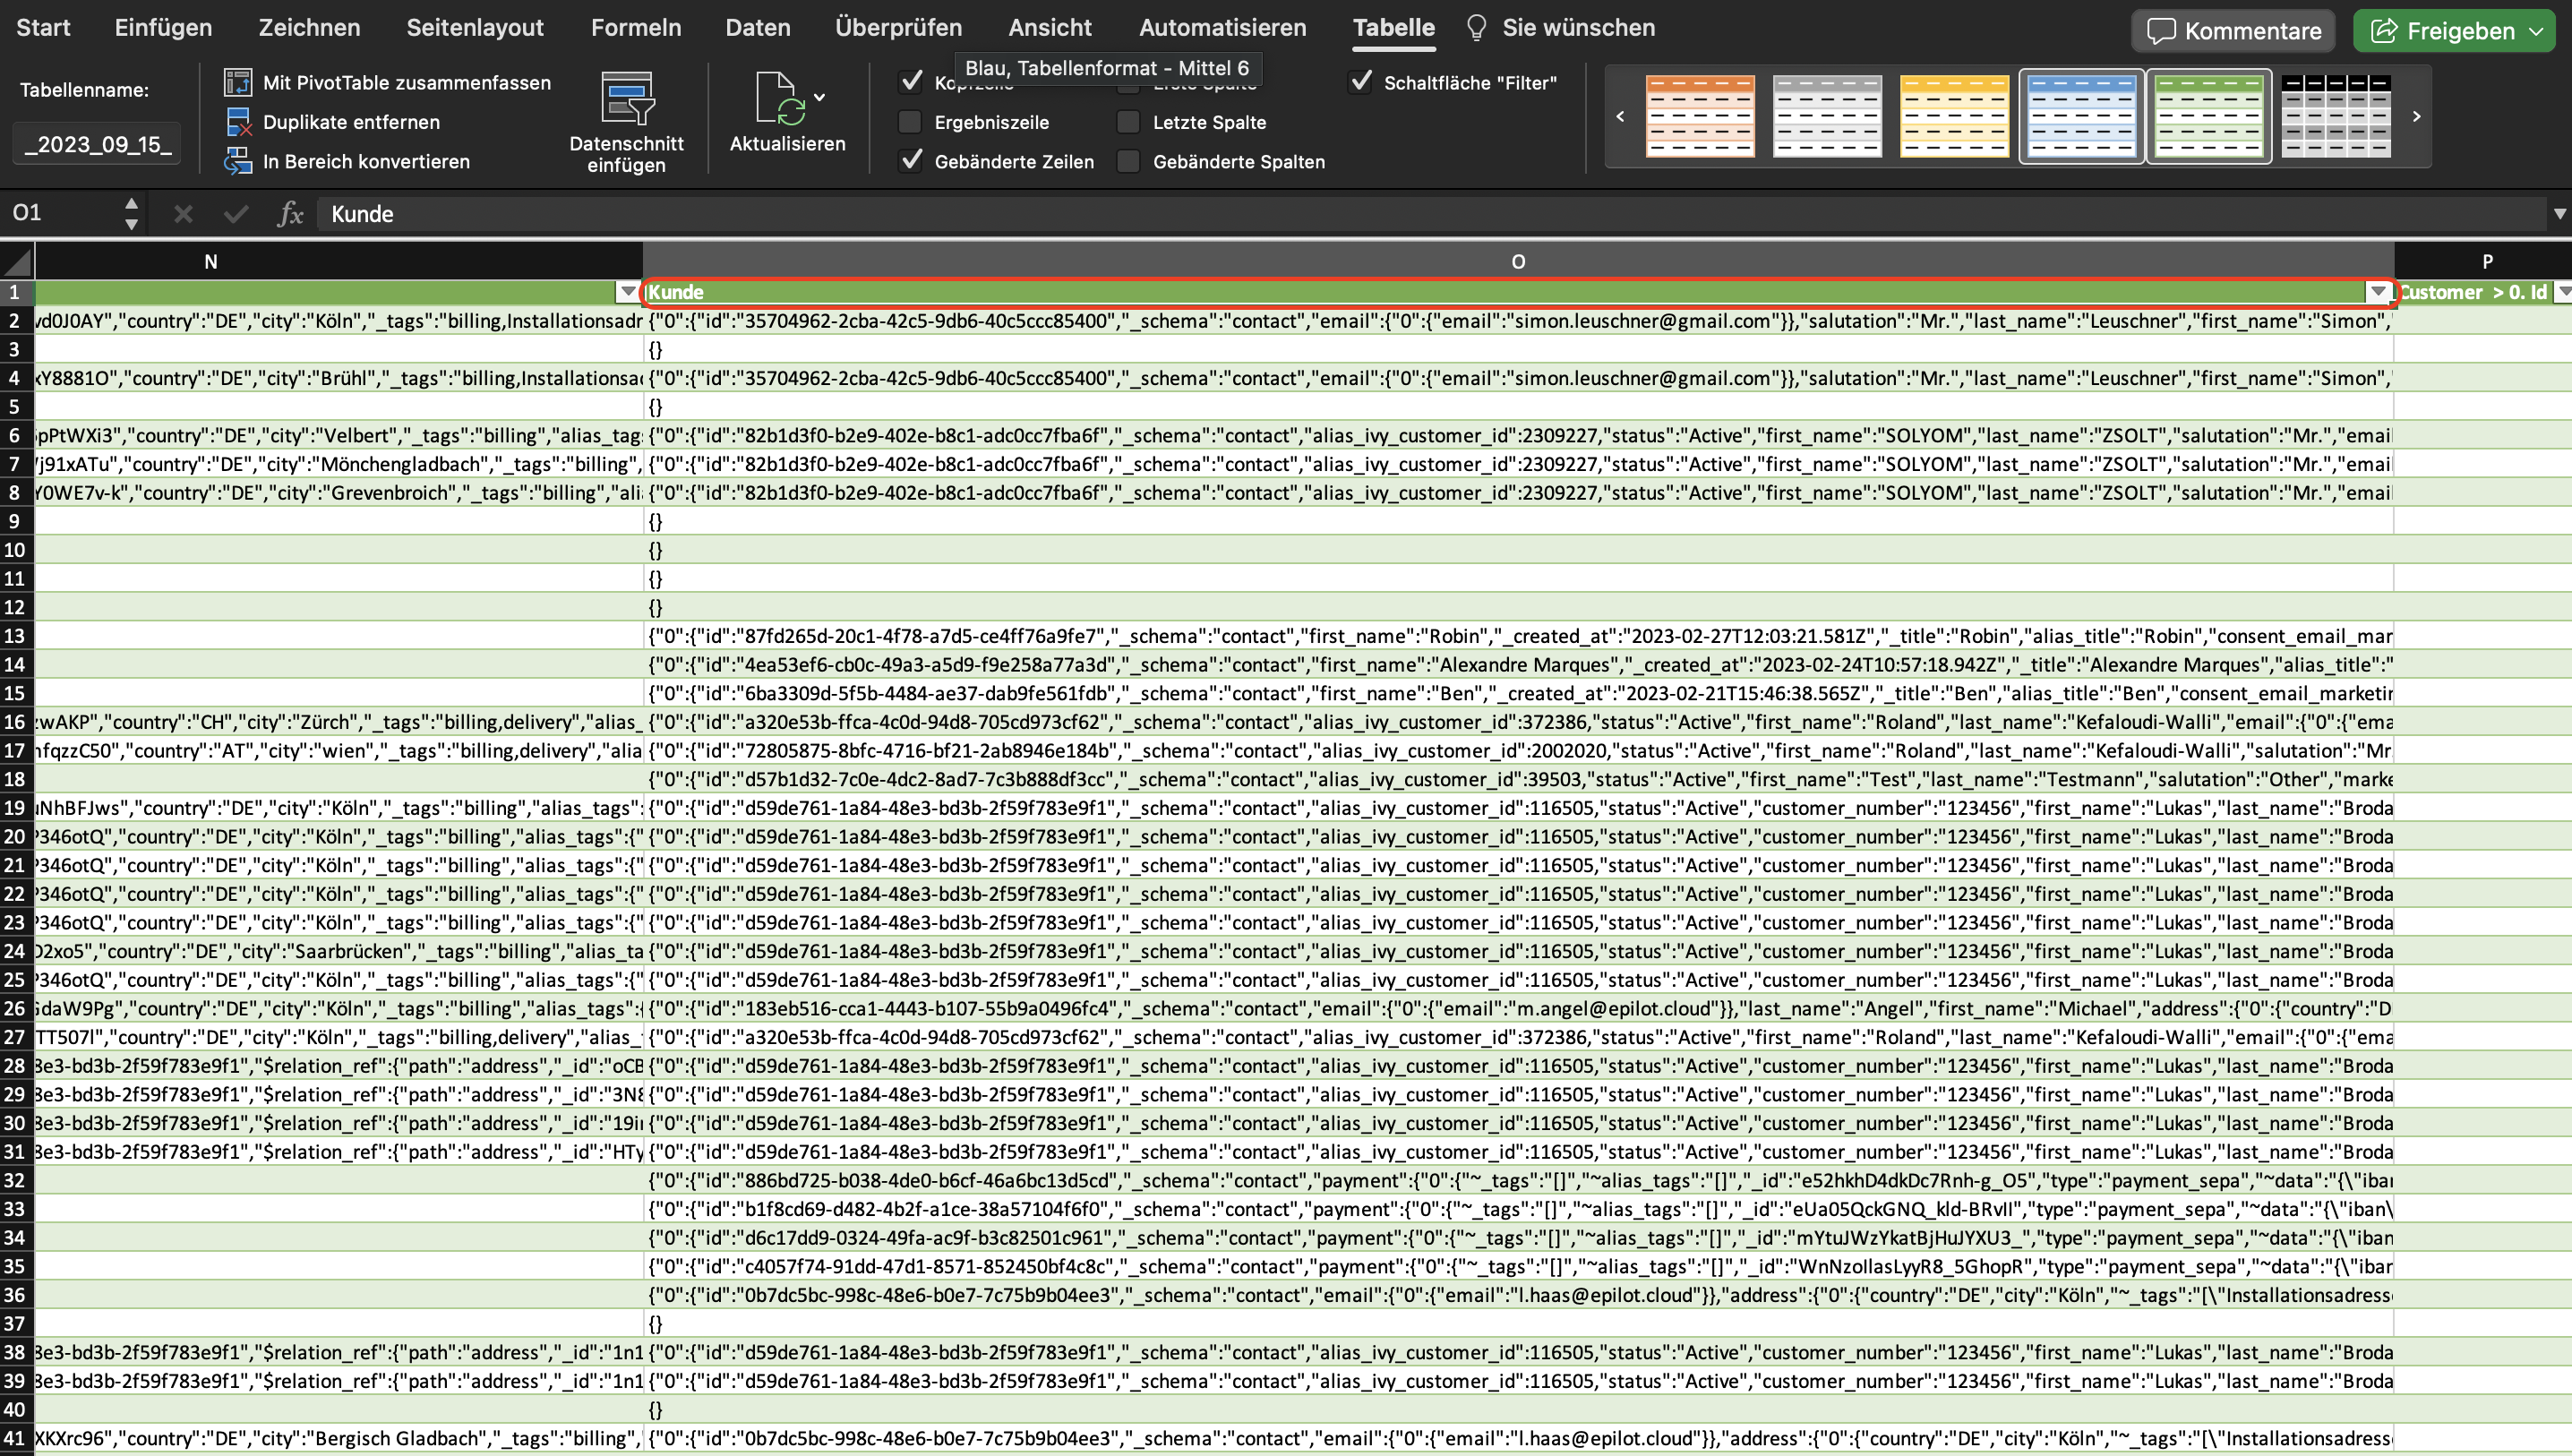The height and width of the screenshot is (1456, 2572).
Task: Click the select-all corner triangle
Action: coord(17,262)
